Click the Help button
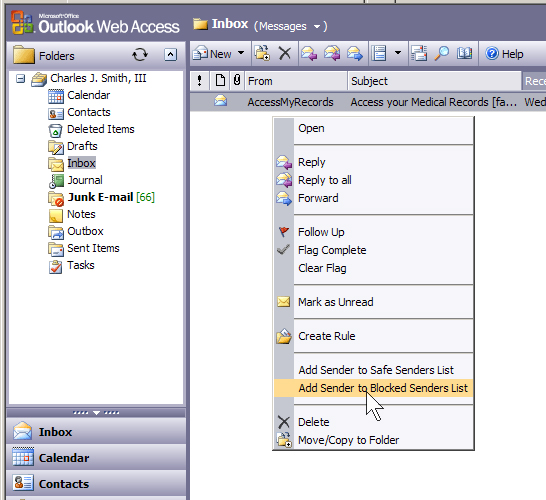546x500 pixels. coord(504,54)
